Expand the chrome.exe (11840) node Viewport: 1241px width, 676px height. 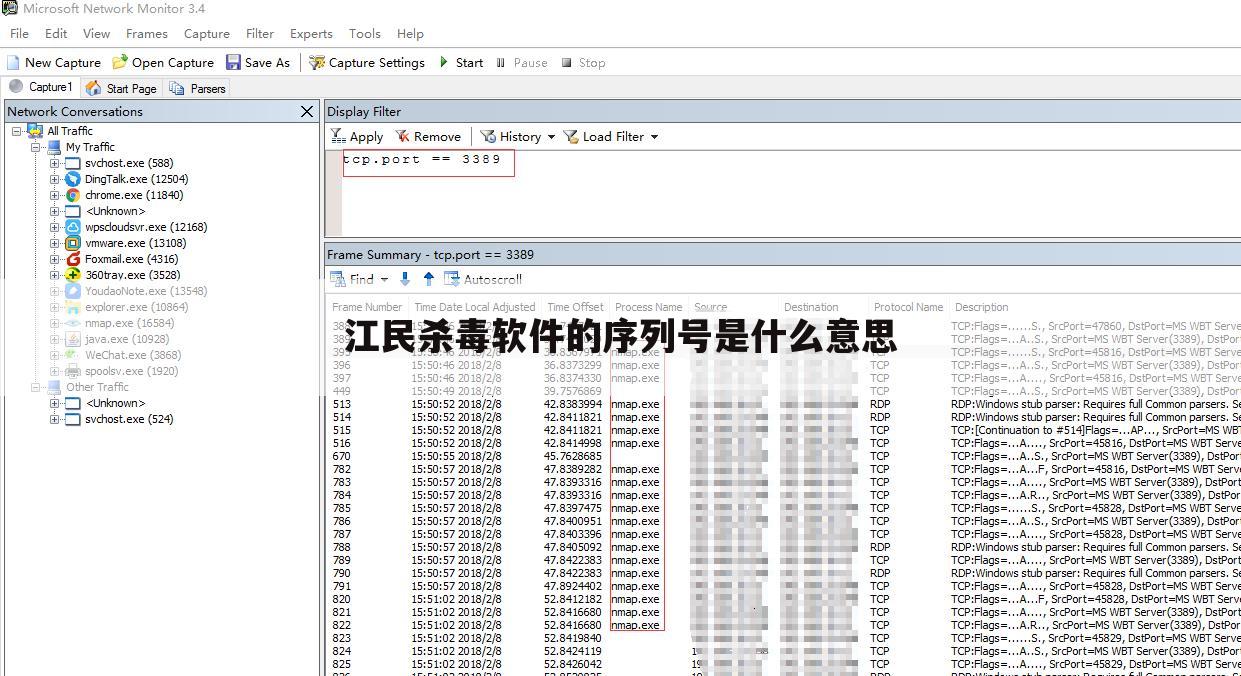[55, 195]
